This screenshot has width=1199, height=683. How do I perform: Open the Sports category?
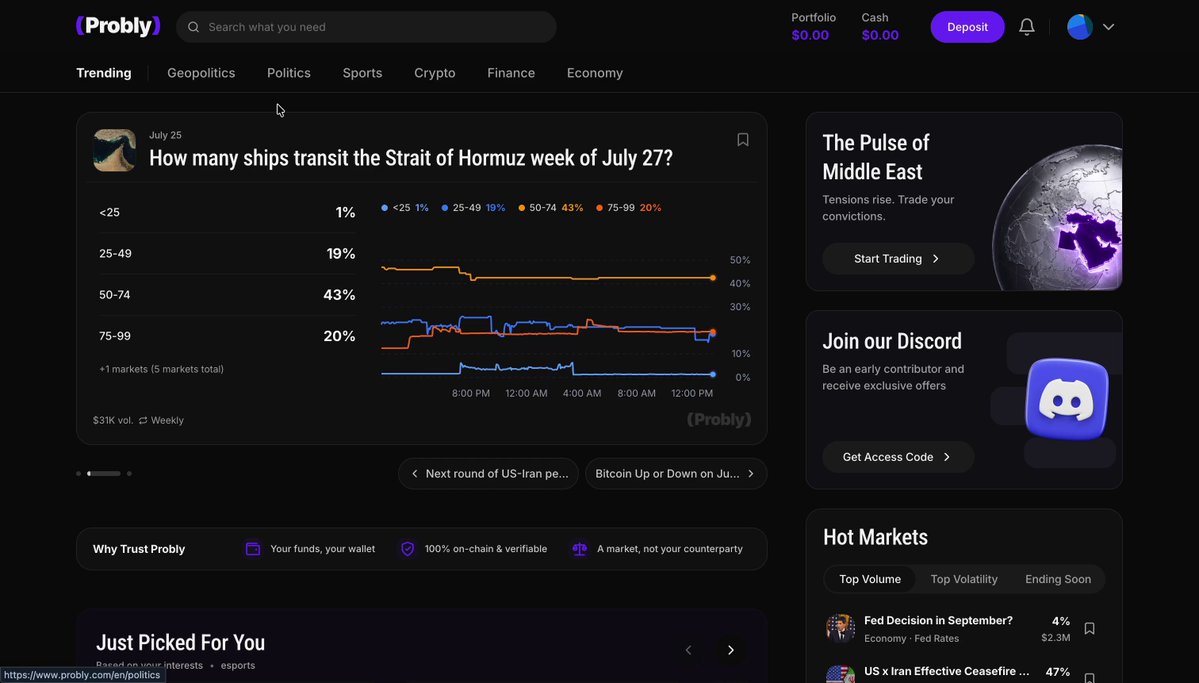pos(362,73)
